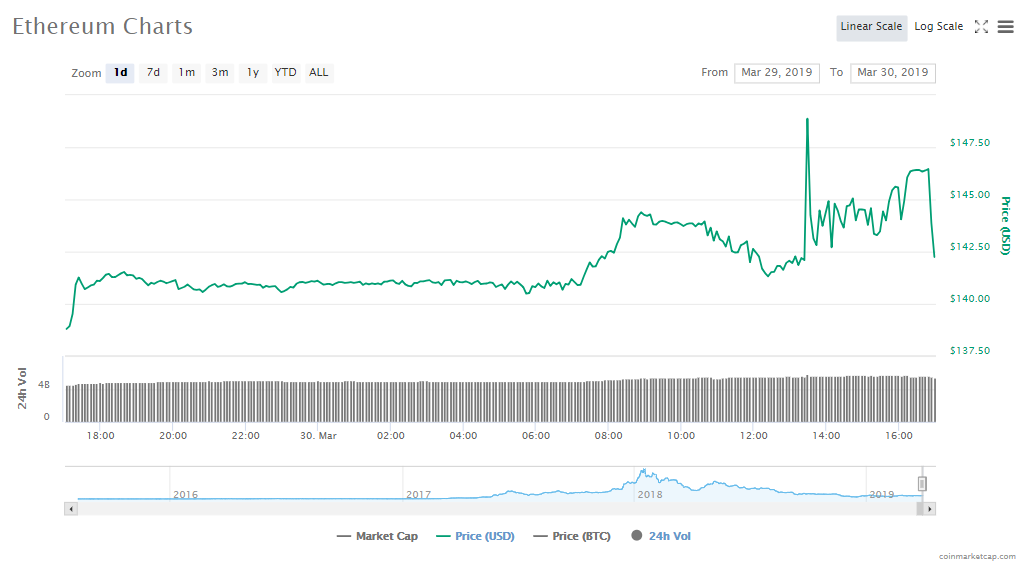1029x565 pixels.
Task: Select the 7d zoom range
Action: click(x=153, y=73)
